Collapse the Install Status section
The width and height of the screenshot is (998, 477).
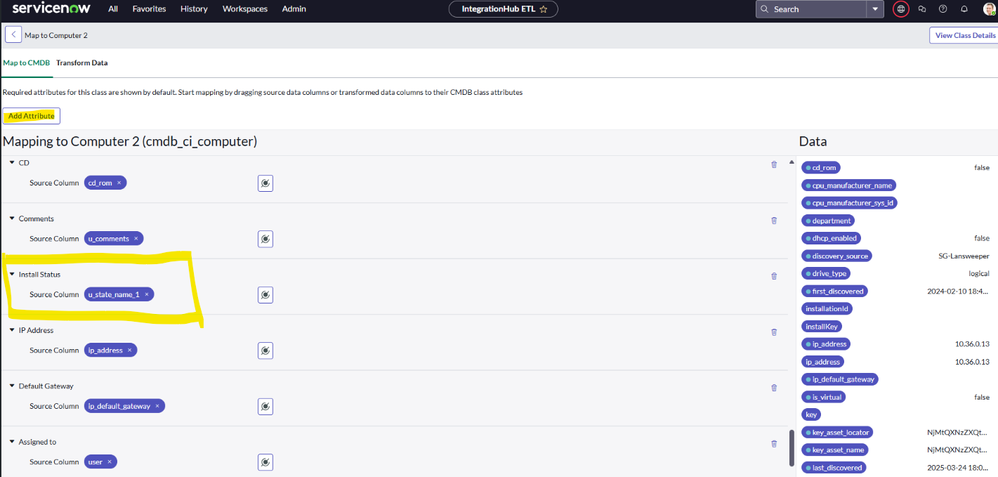pos(12,274)
